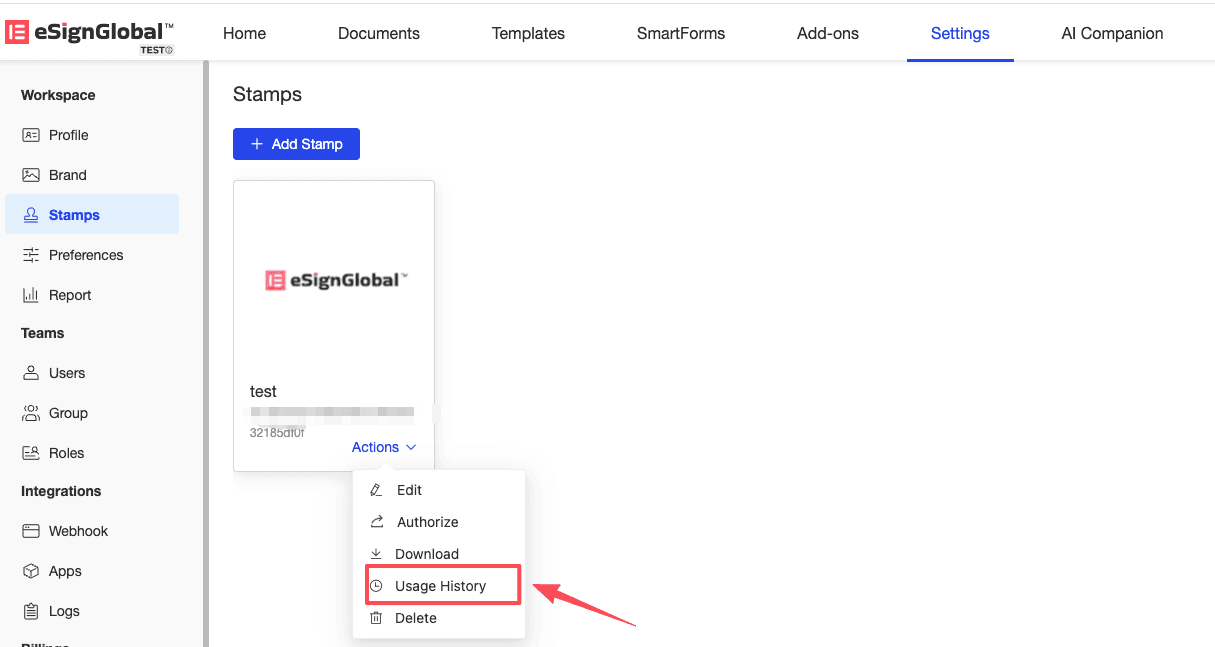Image resolution: width=1215 pixels, height=647 pixels.
Task: Open Report in the sidebar
Action: (92, 295)
